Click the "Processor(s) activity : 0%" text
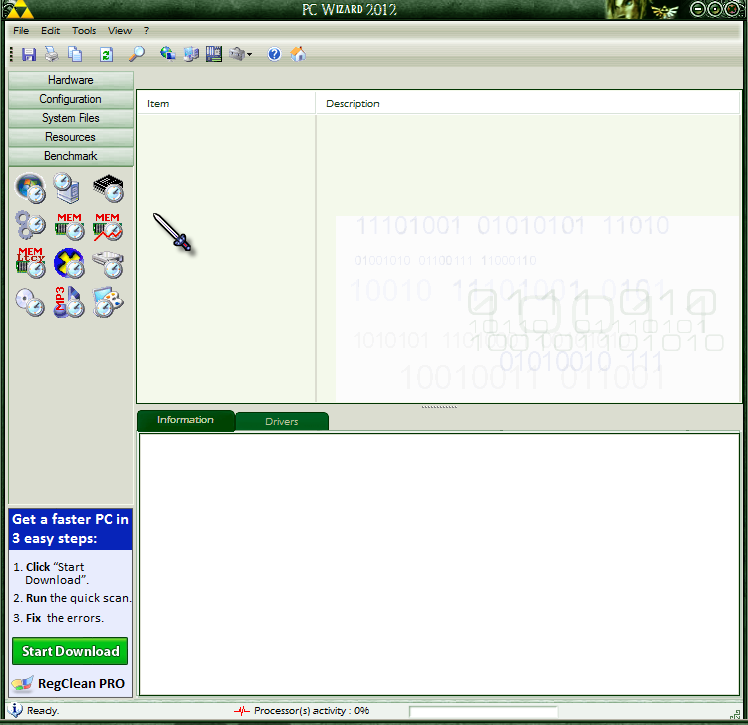 (x=312, y=711)
